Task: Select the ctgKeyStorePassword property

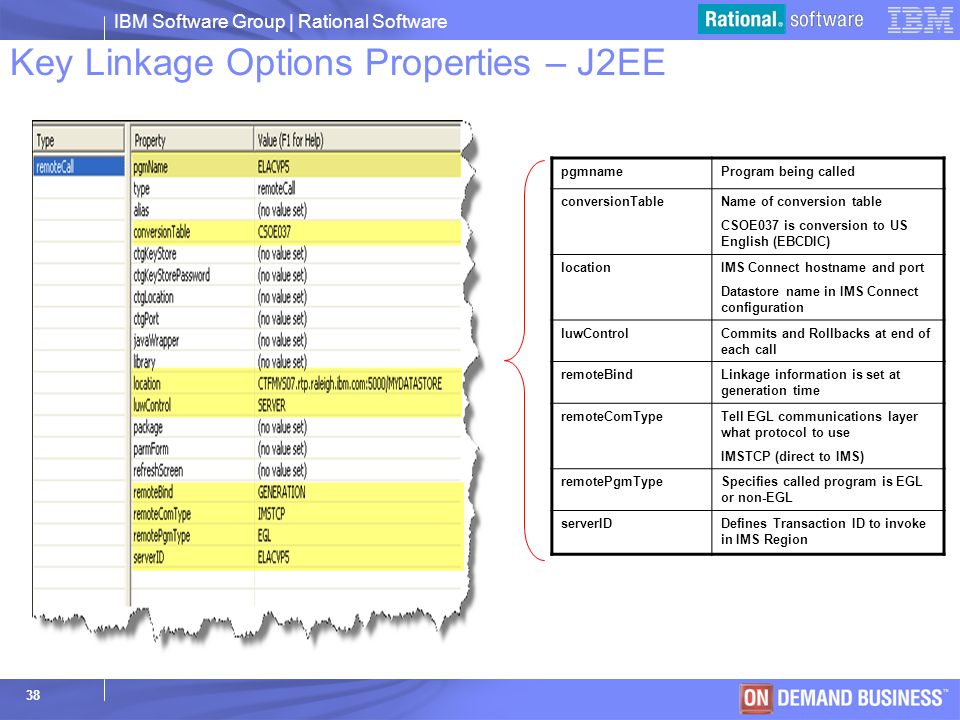Action: 171,276
